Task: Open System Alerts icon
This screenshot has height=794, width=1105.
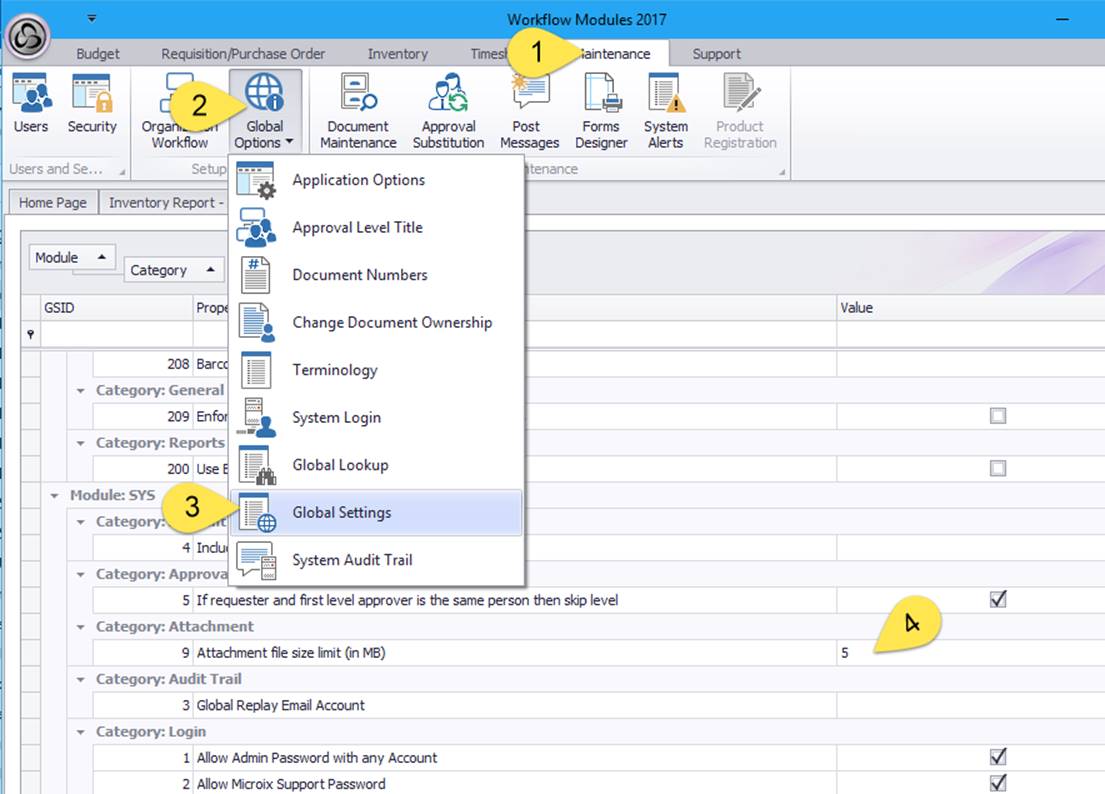Action: pyautogui.click(x=665, y=111)
